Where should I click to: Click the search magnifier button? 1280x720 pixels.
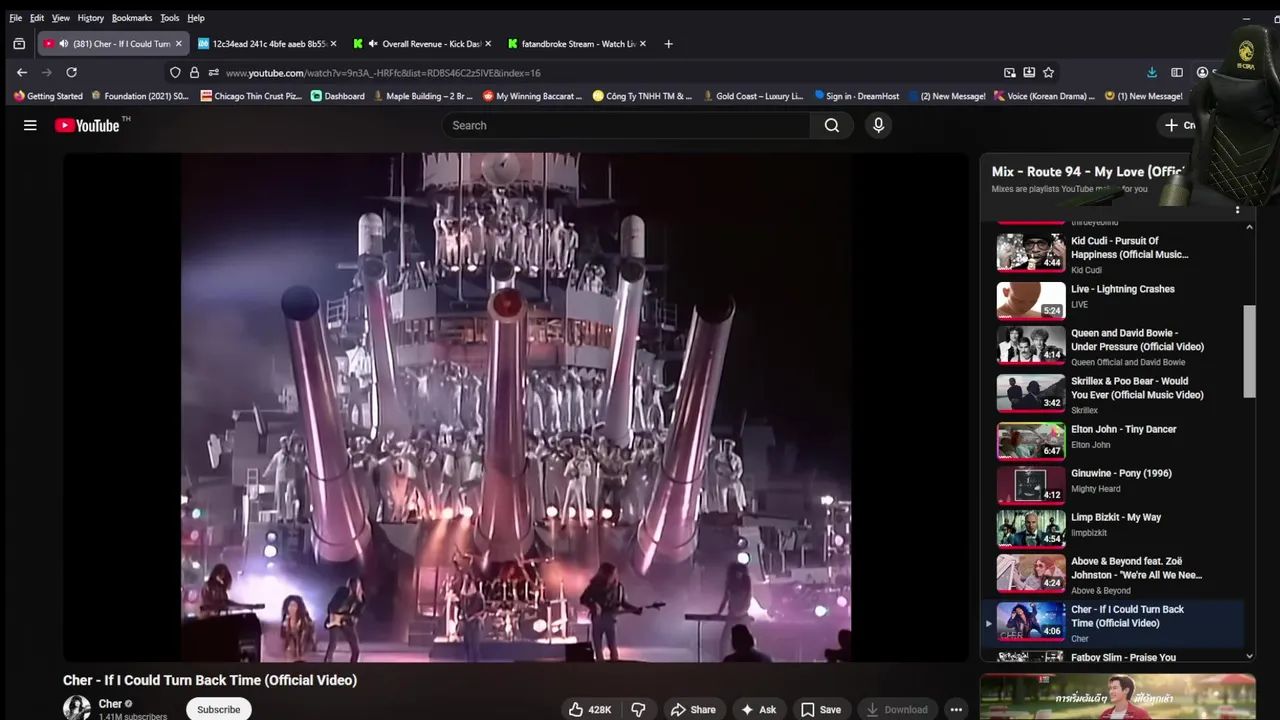pyautogui.click(x=832, y=125)
